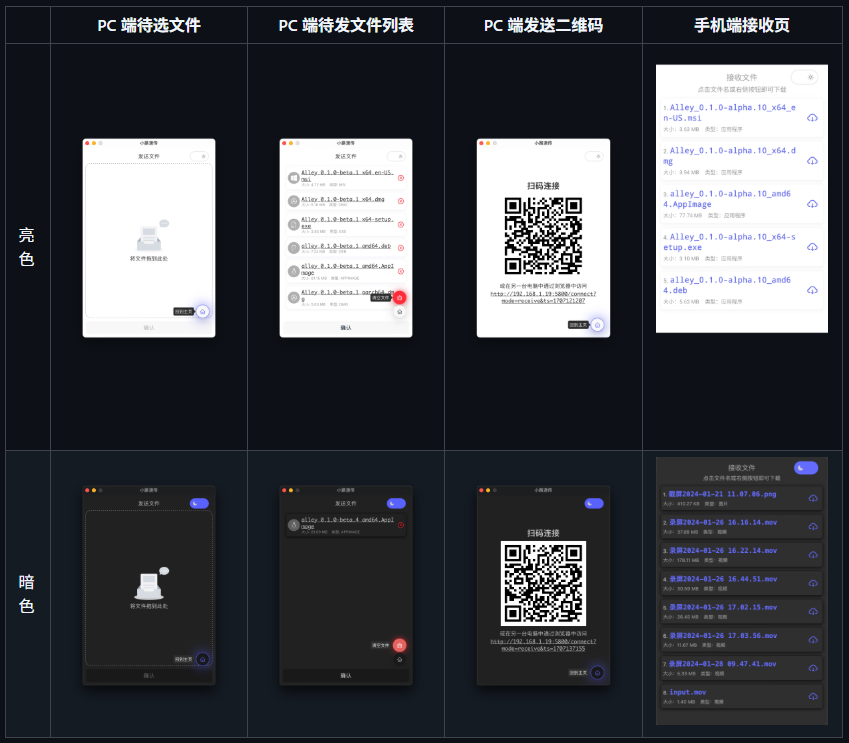Switch off dark mode in the dark QR window

(x=594, y=504)
